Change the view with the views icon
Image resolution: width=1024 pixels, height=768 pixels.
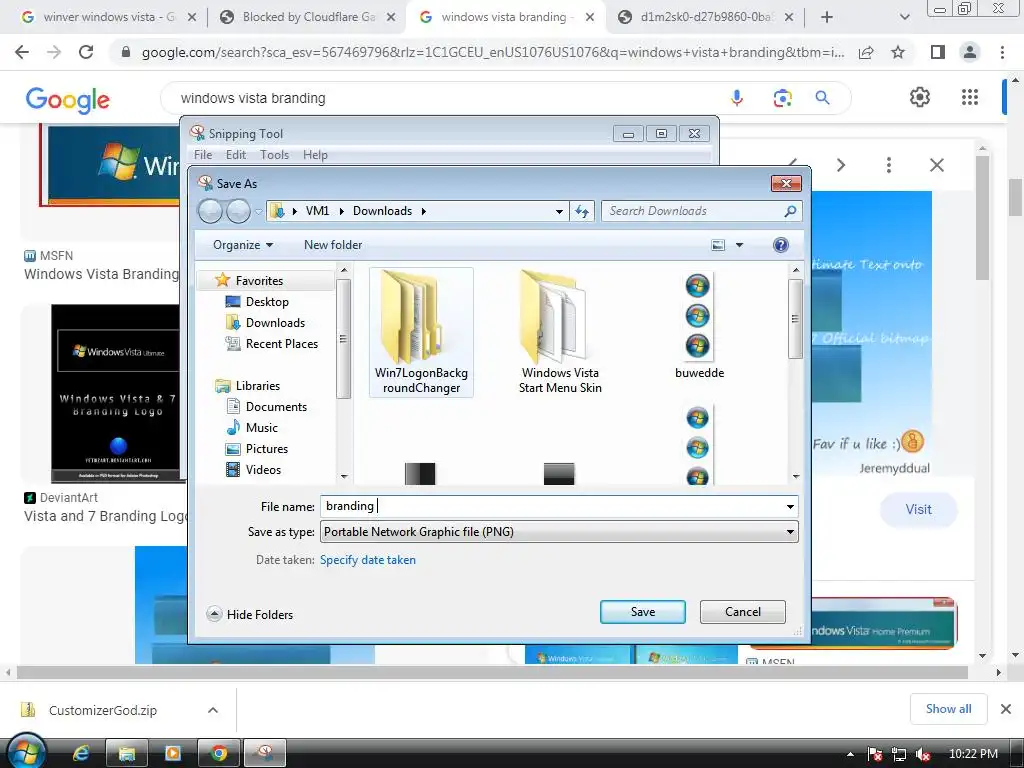(718, 245)
